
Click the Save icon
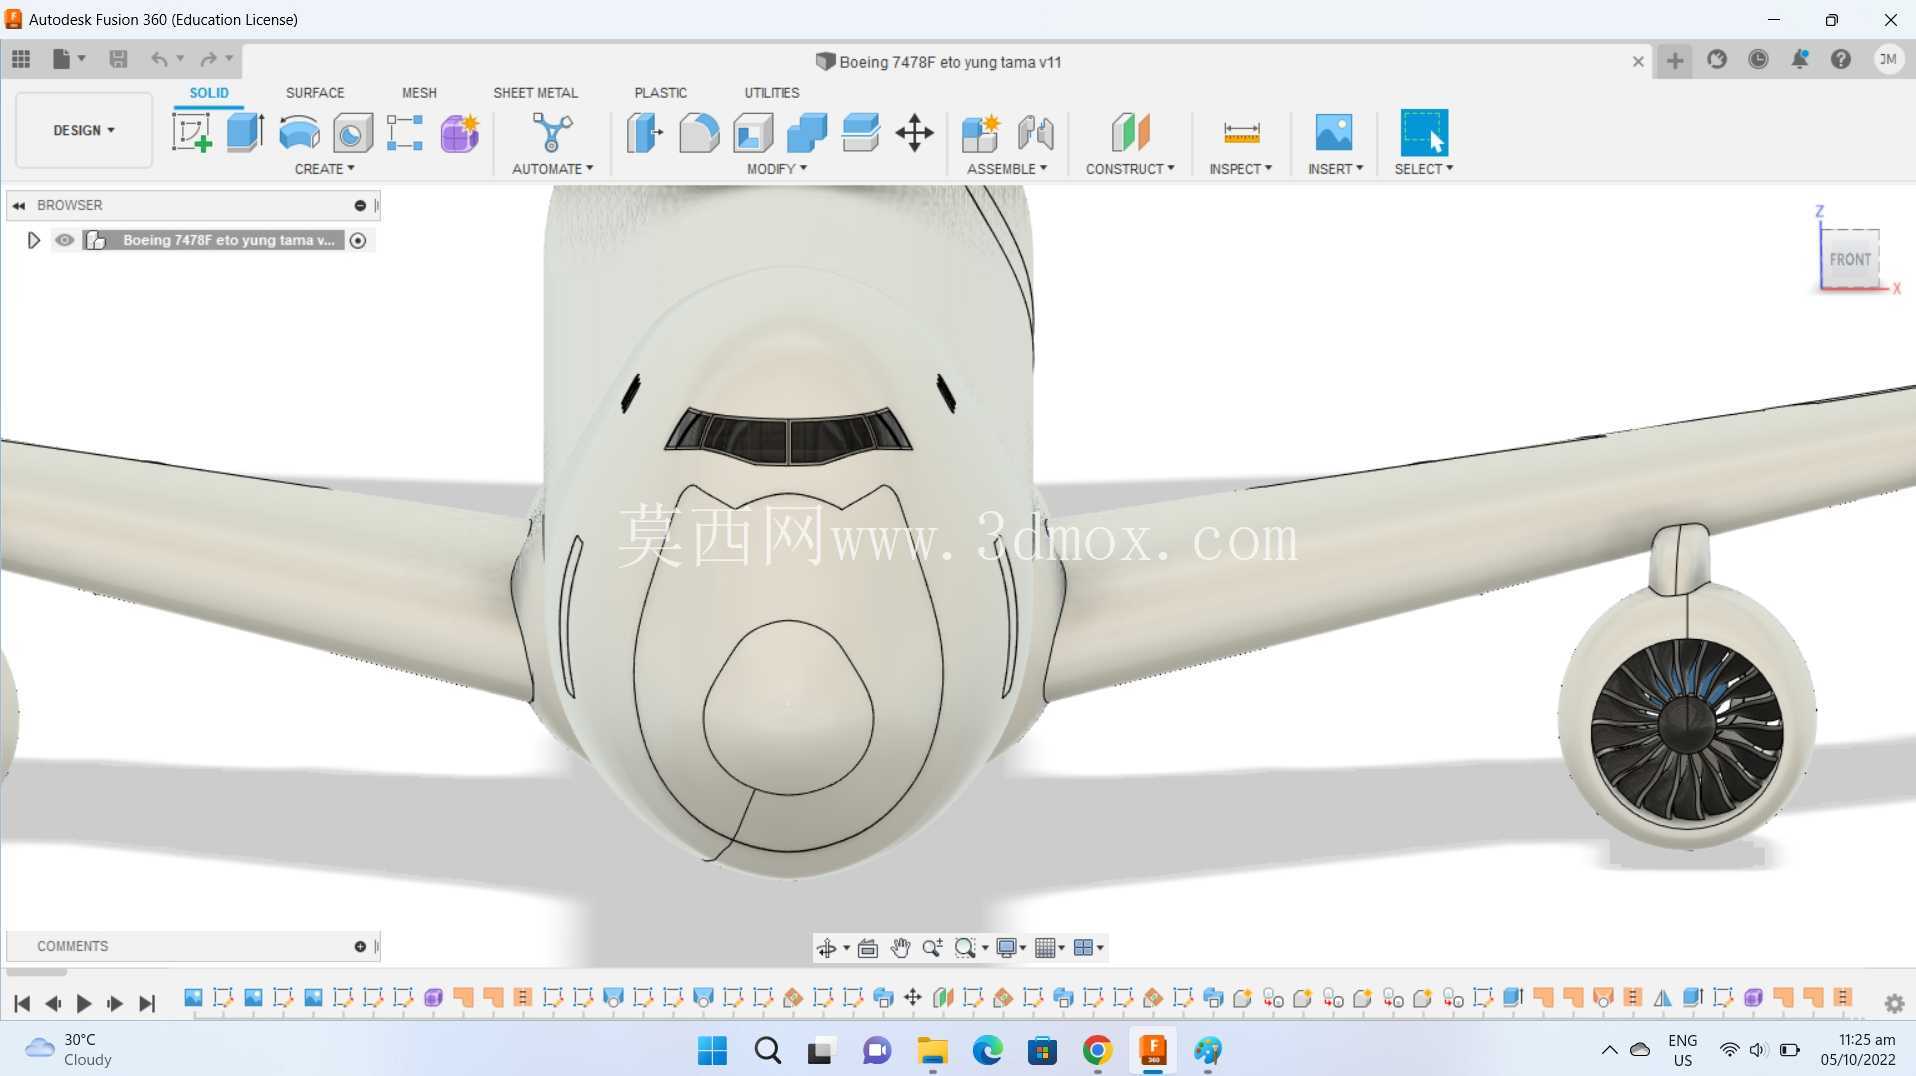[118, 59]
